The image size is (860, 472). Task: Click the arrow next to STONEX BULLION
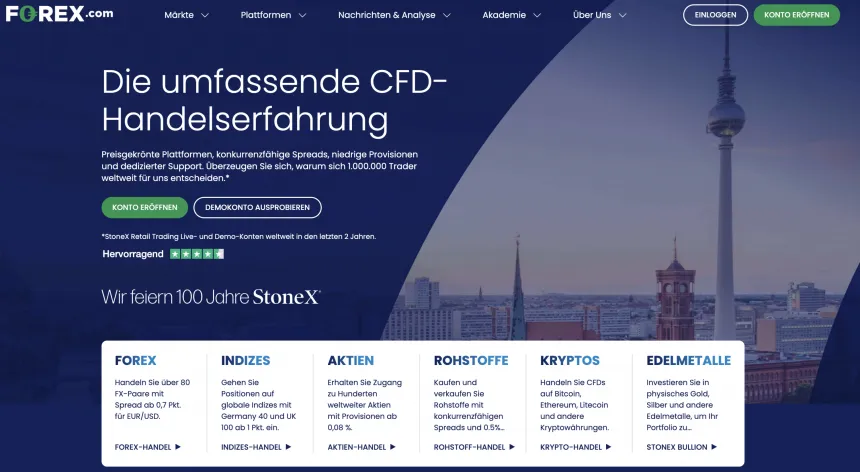[x=714, y=447]
